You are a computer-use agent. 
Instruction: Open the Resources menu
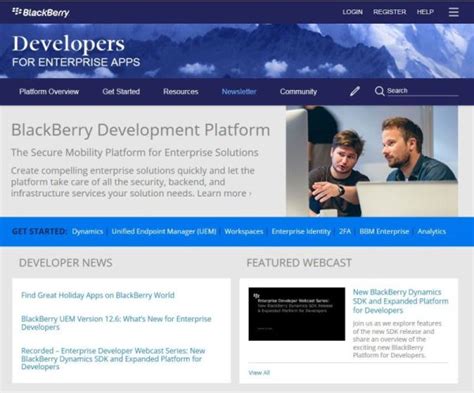coord(181,92)
